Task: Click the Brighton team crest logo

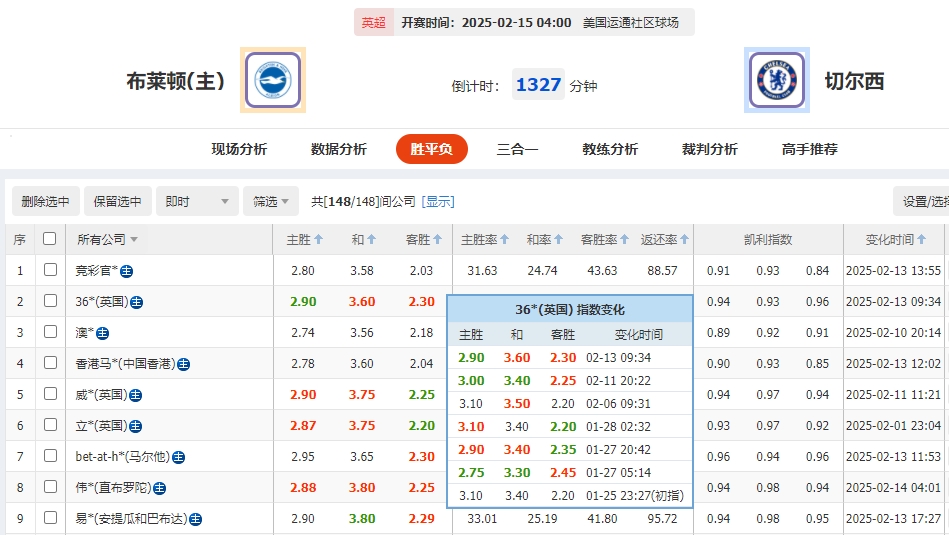Action: (272, 81)
